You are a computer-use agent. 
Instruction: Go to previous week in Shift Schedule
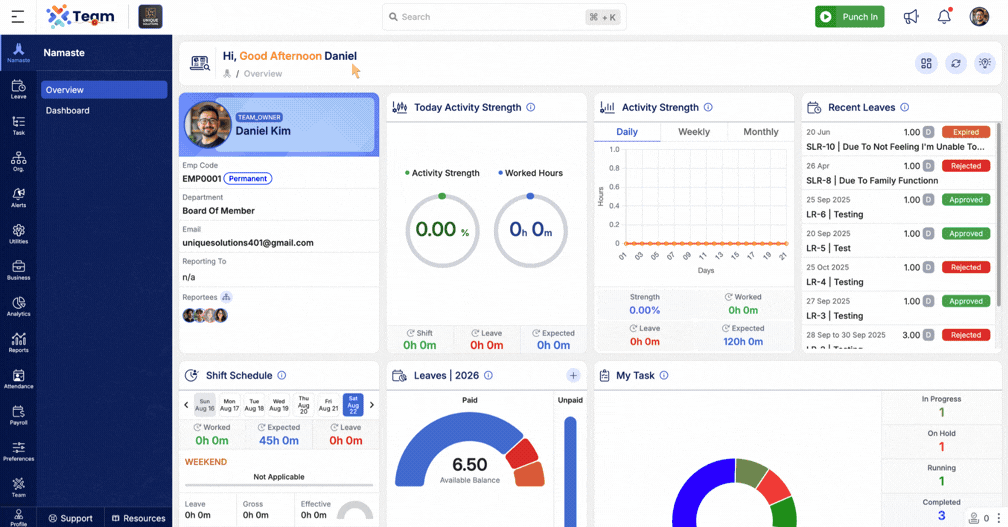point(186,405)
